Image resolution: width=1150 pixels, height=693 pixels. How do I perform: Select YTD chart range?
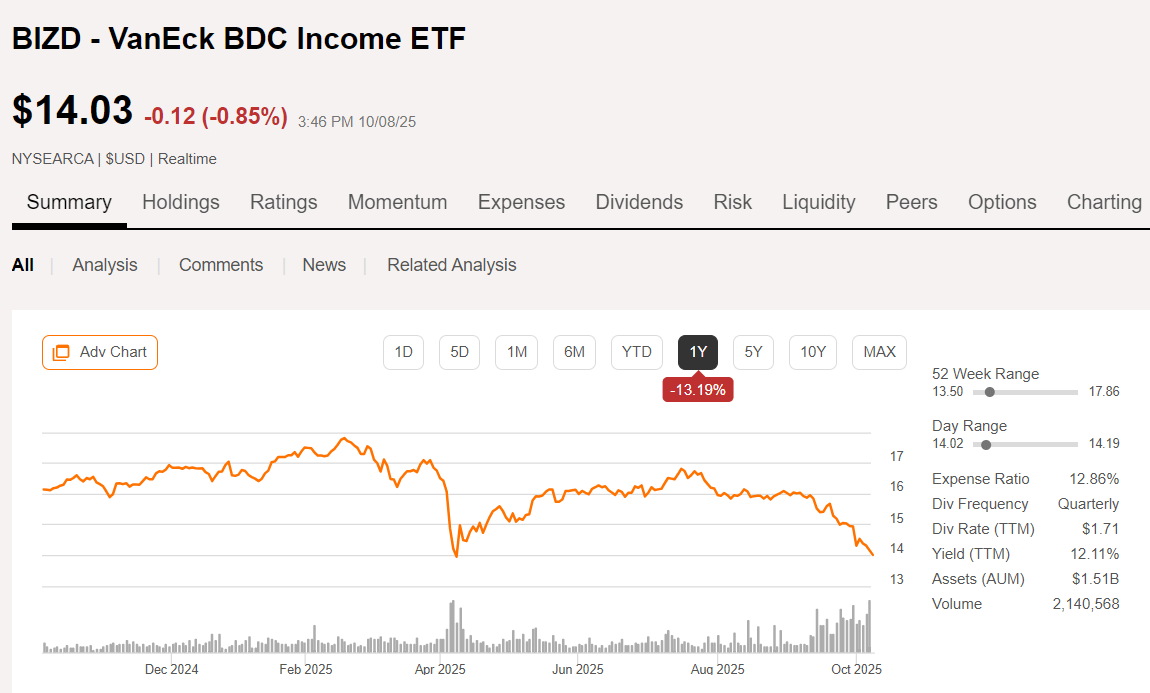(636, 352)
